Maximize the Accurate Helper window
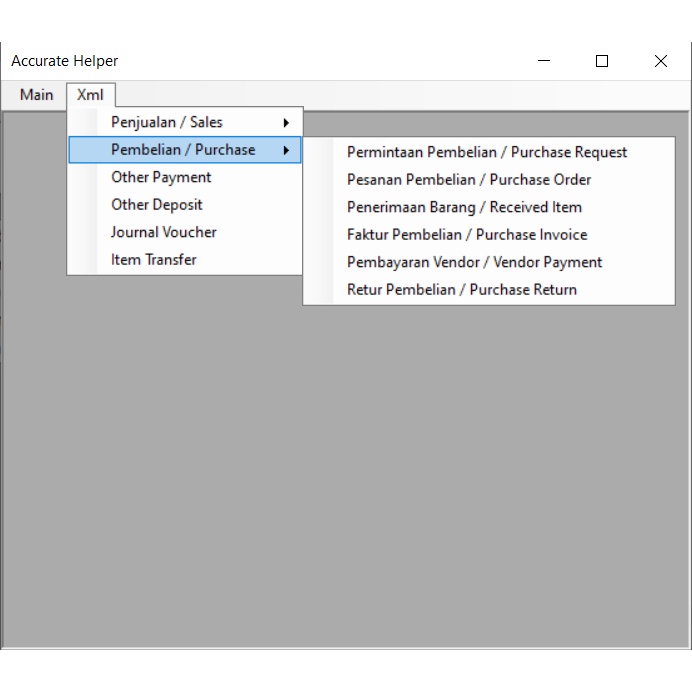692x692 pixels. (x=602, y=61)
